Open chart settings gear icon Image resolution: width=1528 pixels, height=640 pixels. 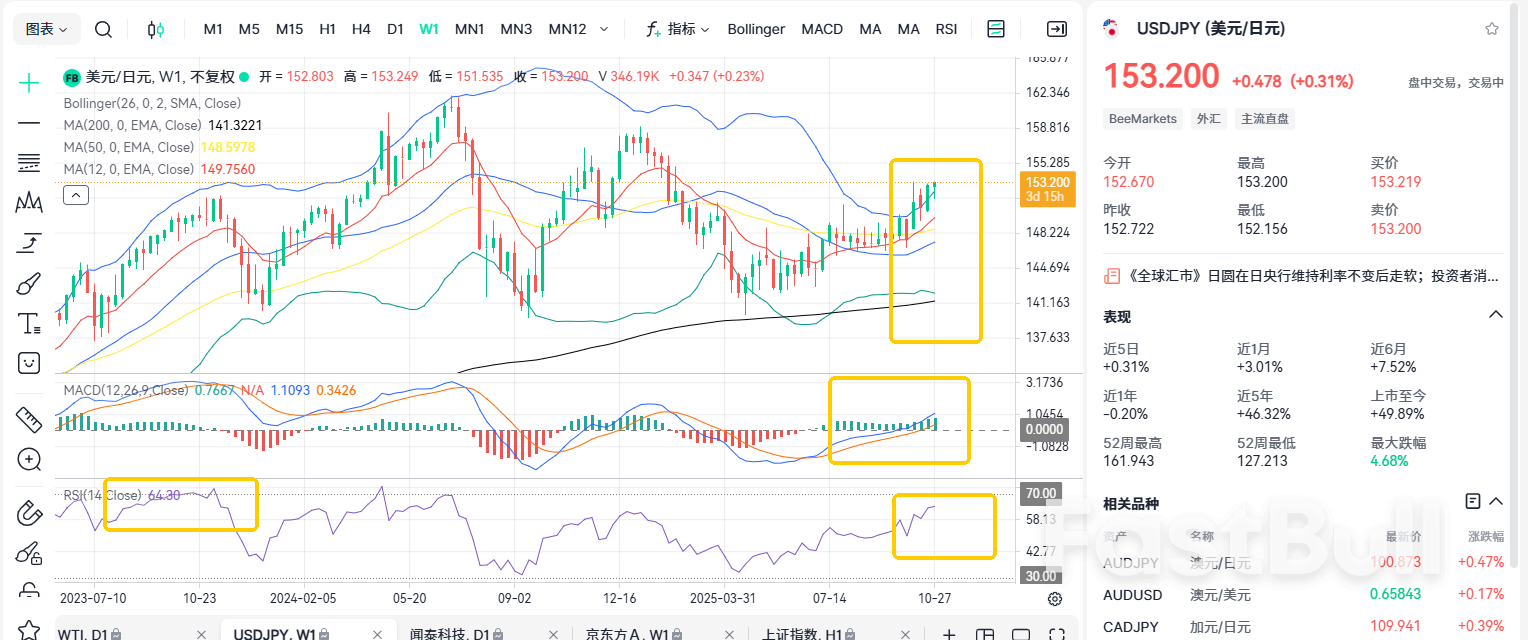click(1054, 599)
